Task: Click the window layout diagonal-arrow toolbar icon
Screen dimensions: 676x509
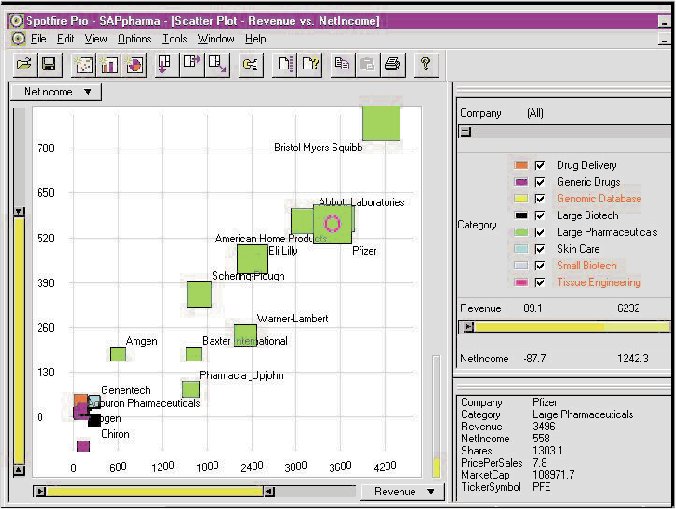Action: click(217, 65)
